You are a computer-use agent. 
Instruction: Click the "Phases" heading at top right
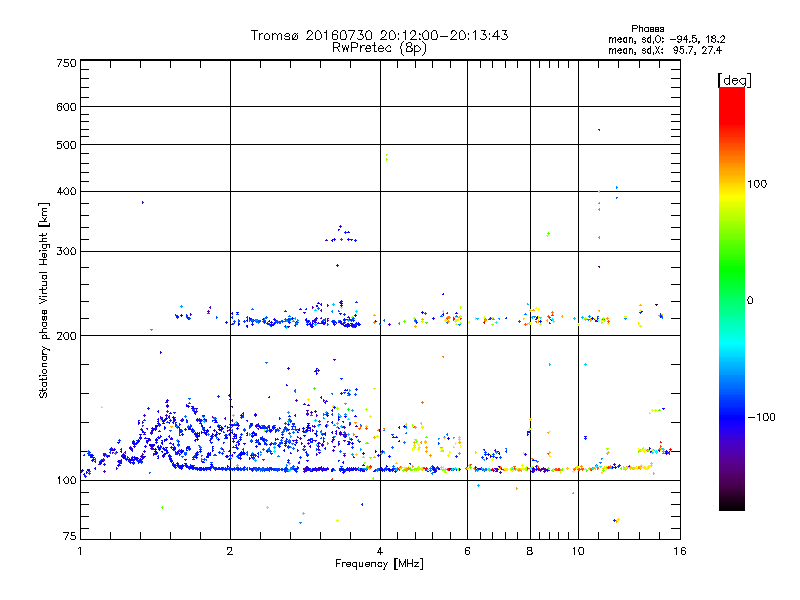pos(647,29)
